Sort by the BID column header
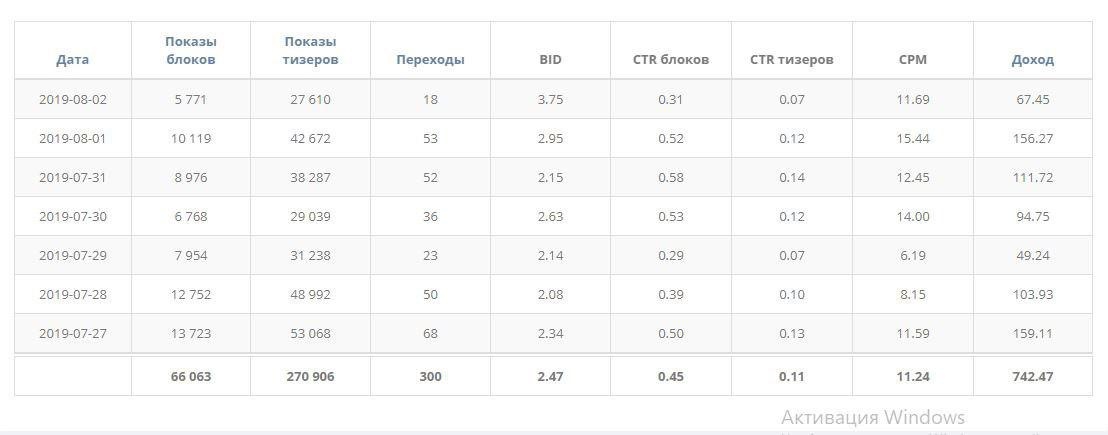 click(x=550, y=59)
